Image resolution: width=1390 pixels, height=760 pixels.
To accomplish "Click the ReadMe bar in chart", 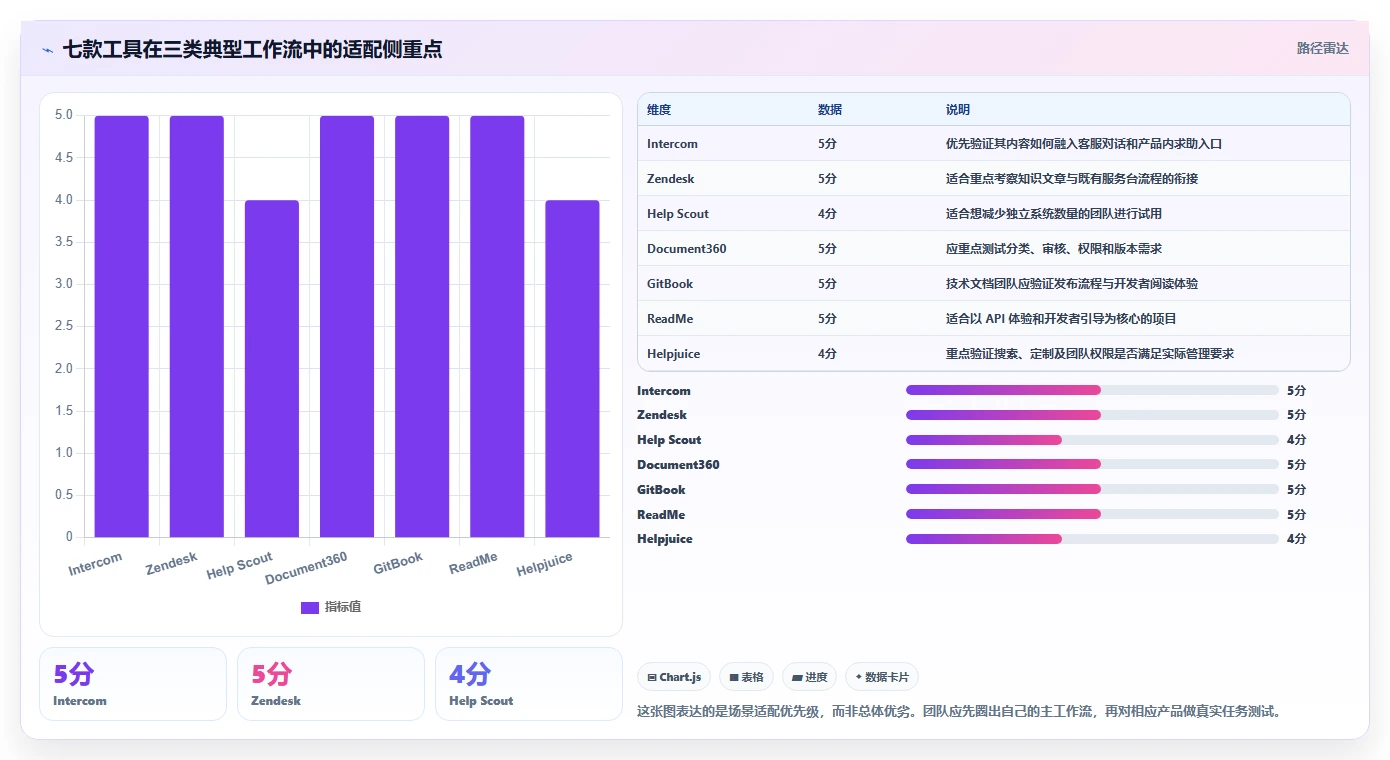I will tap(497, 326).
